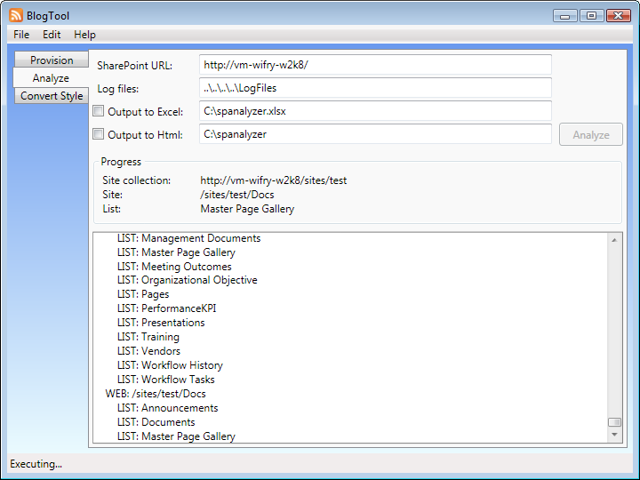
Task: Click the log list scrollbar thumb
Action: (x=614, y=422)
